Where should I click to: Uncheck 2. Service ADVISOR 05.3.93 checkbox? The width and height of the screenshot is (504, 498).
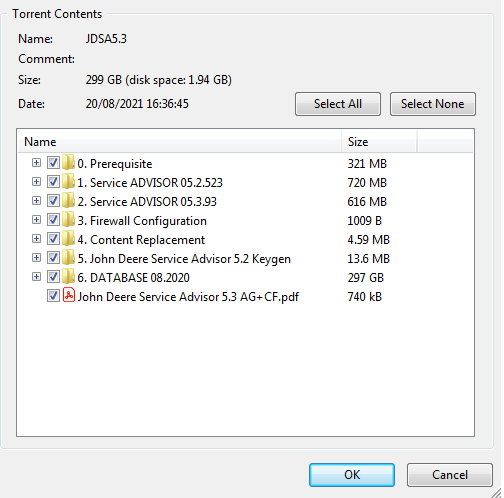(x=53, y=201)
